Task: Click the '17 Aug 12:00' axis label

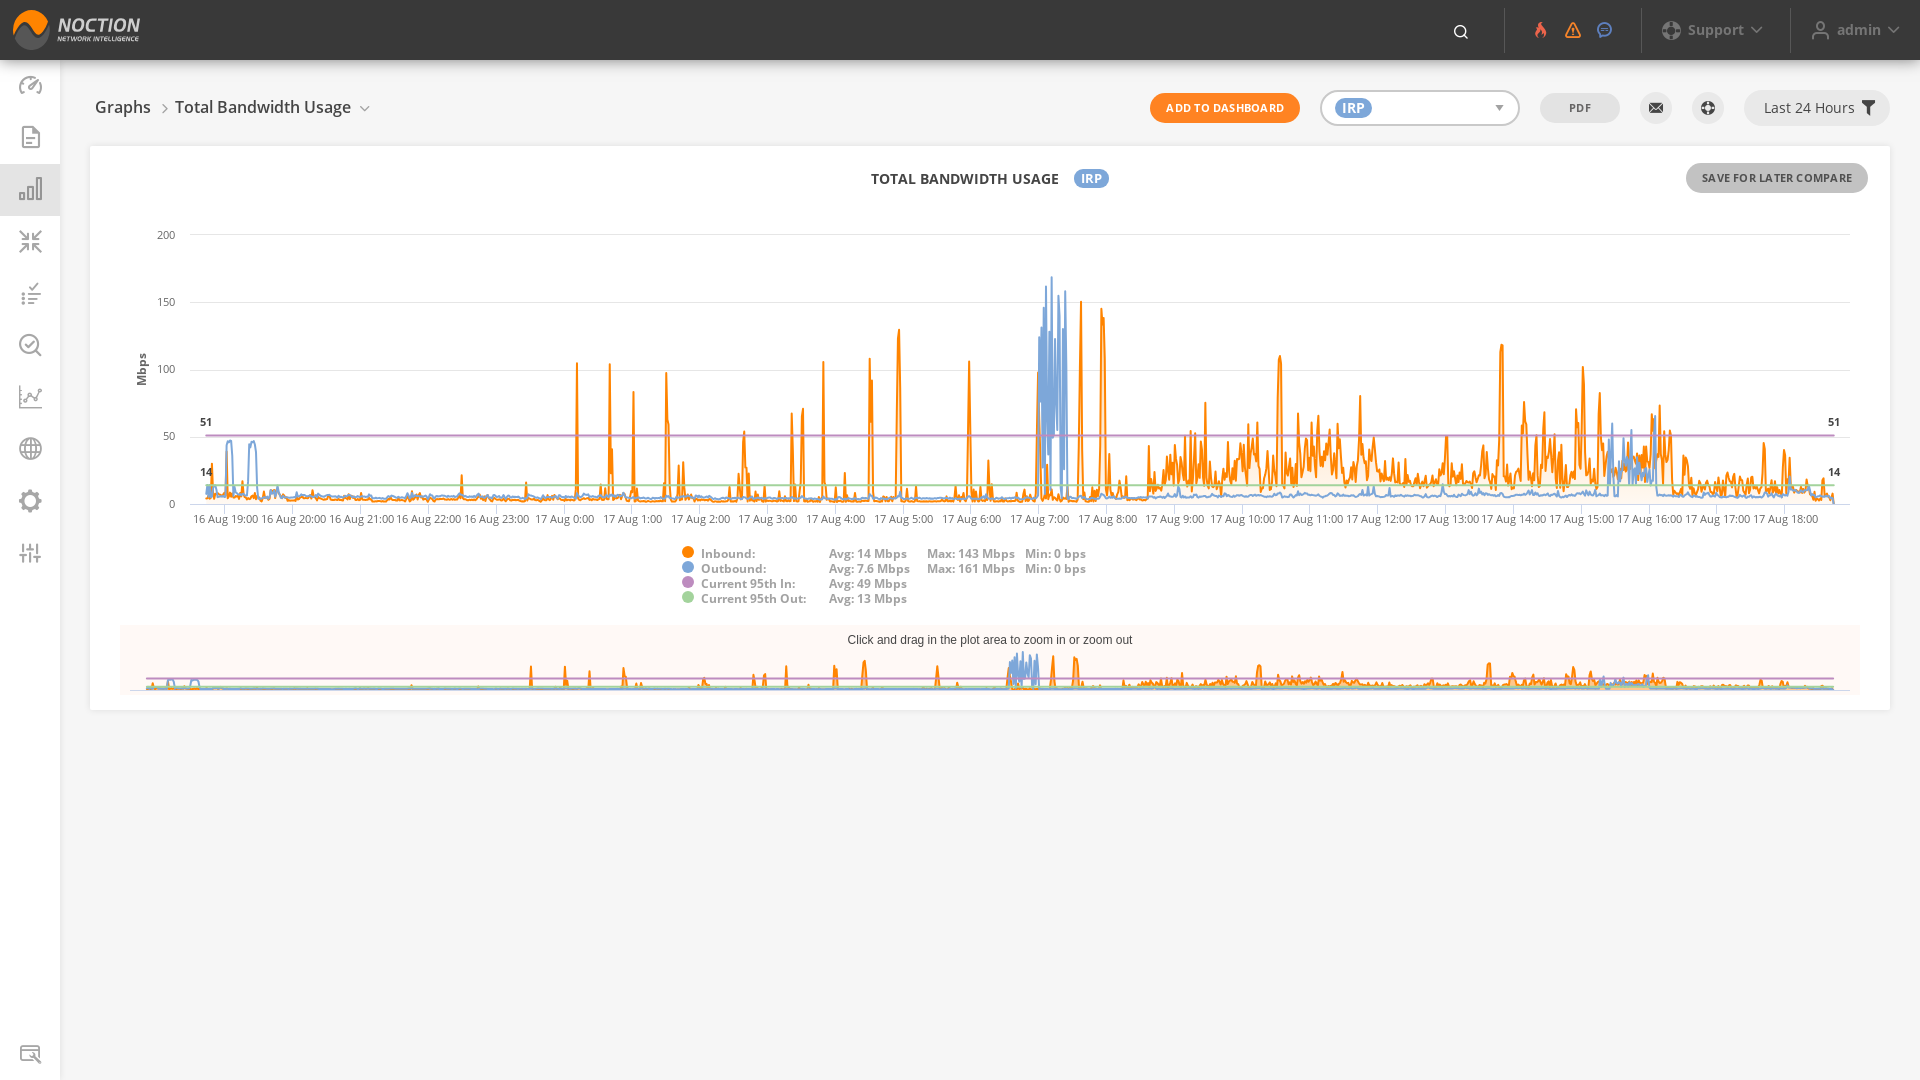Action: [x=1379, y=519]
